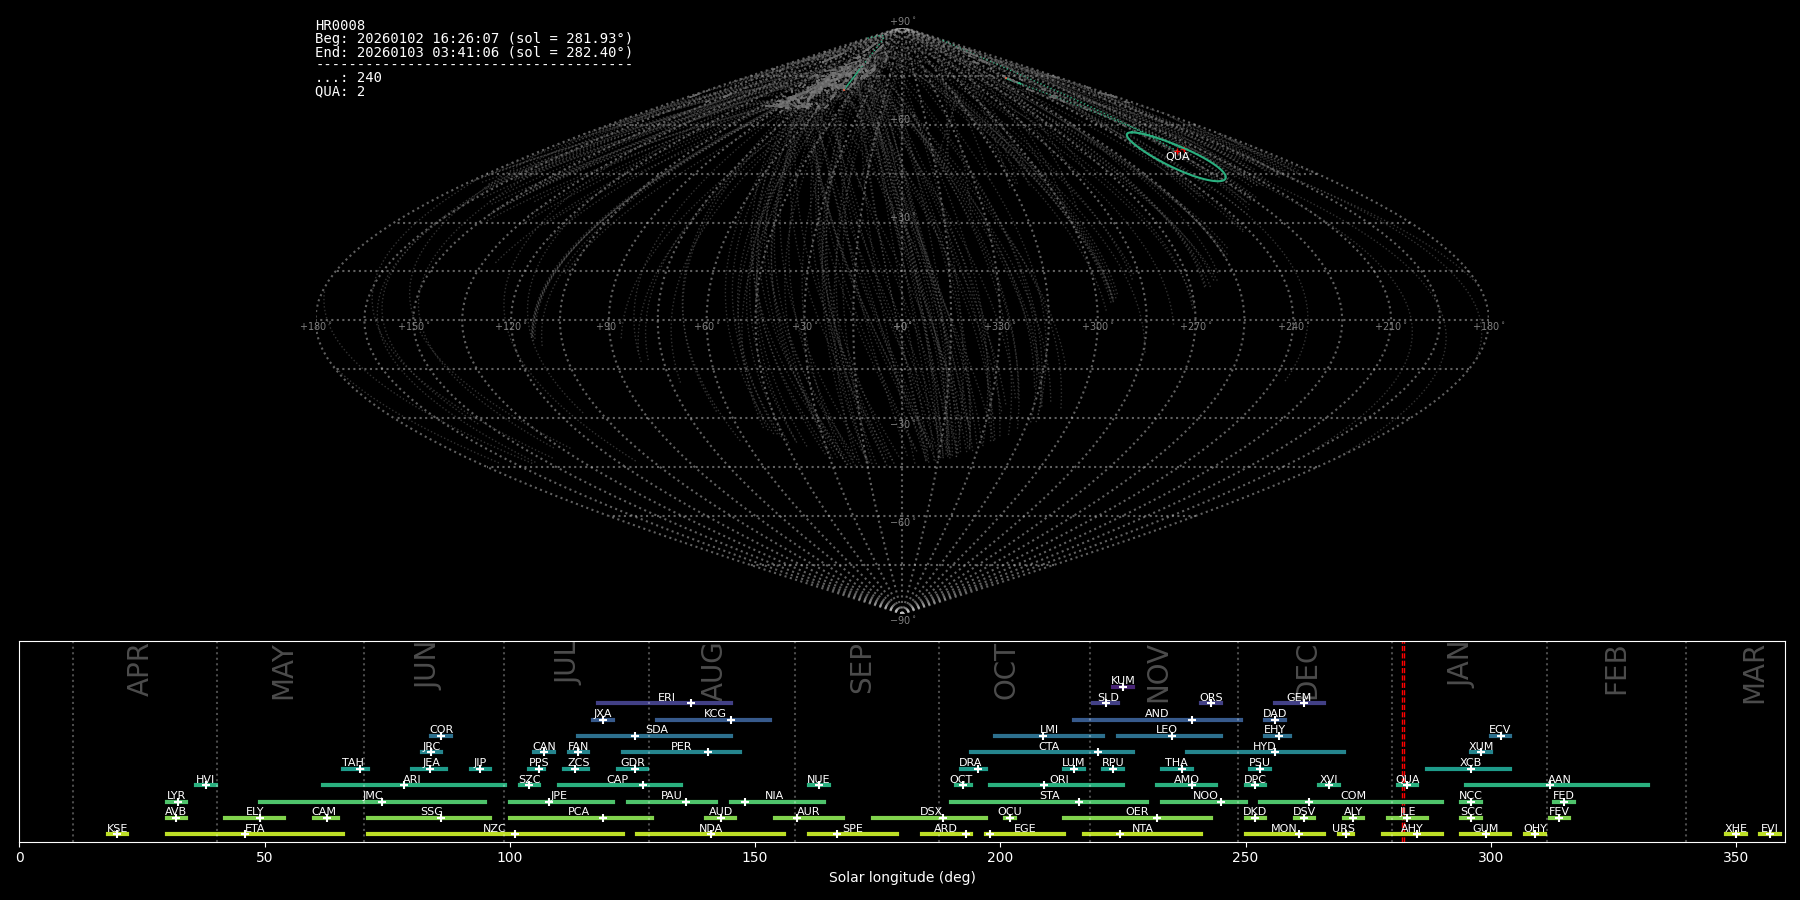The image size is (1800, 900).
Task: Click the '...: 240' count line
Action: [348, 78]
